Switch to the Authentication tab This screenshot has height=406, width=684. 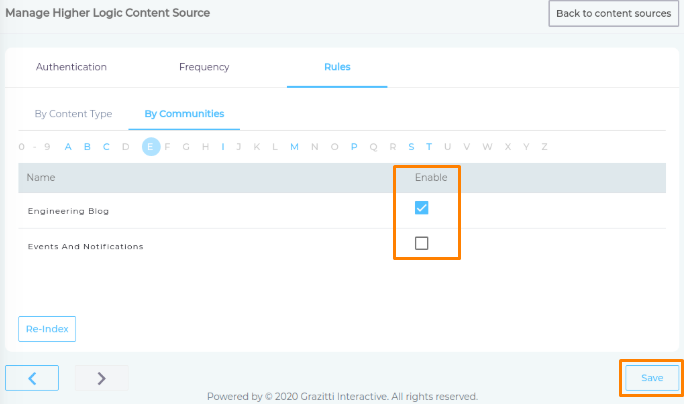[71, 67]
